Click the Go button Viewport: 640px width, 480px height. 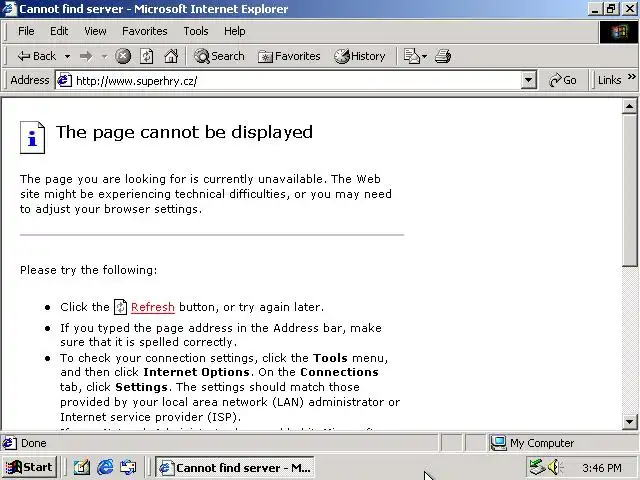pos(563,80)
